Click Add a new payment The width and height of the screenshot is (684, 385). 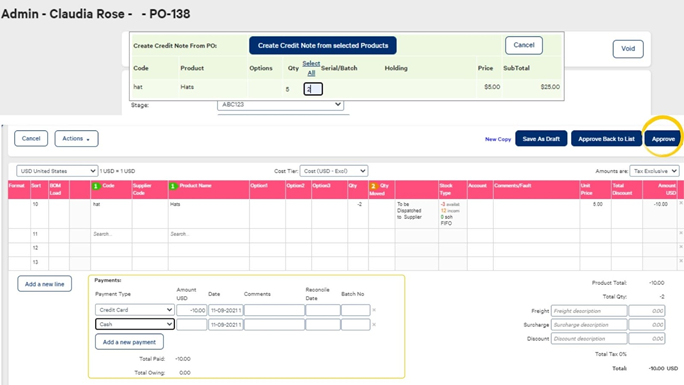coord(129,342)
